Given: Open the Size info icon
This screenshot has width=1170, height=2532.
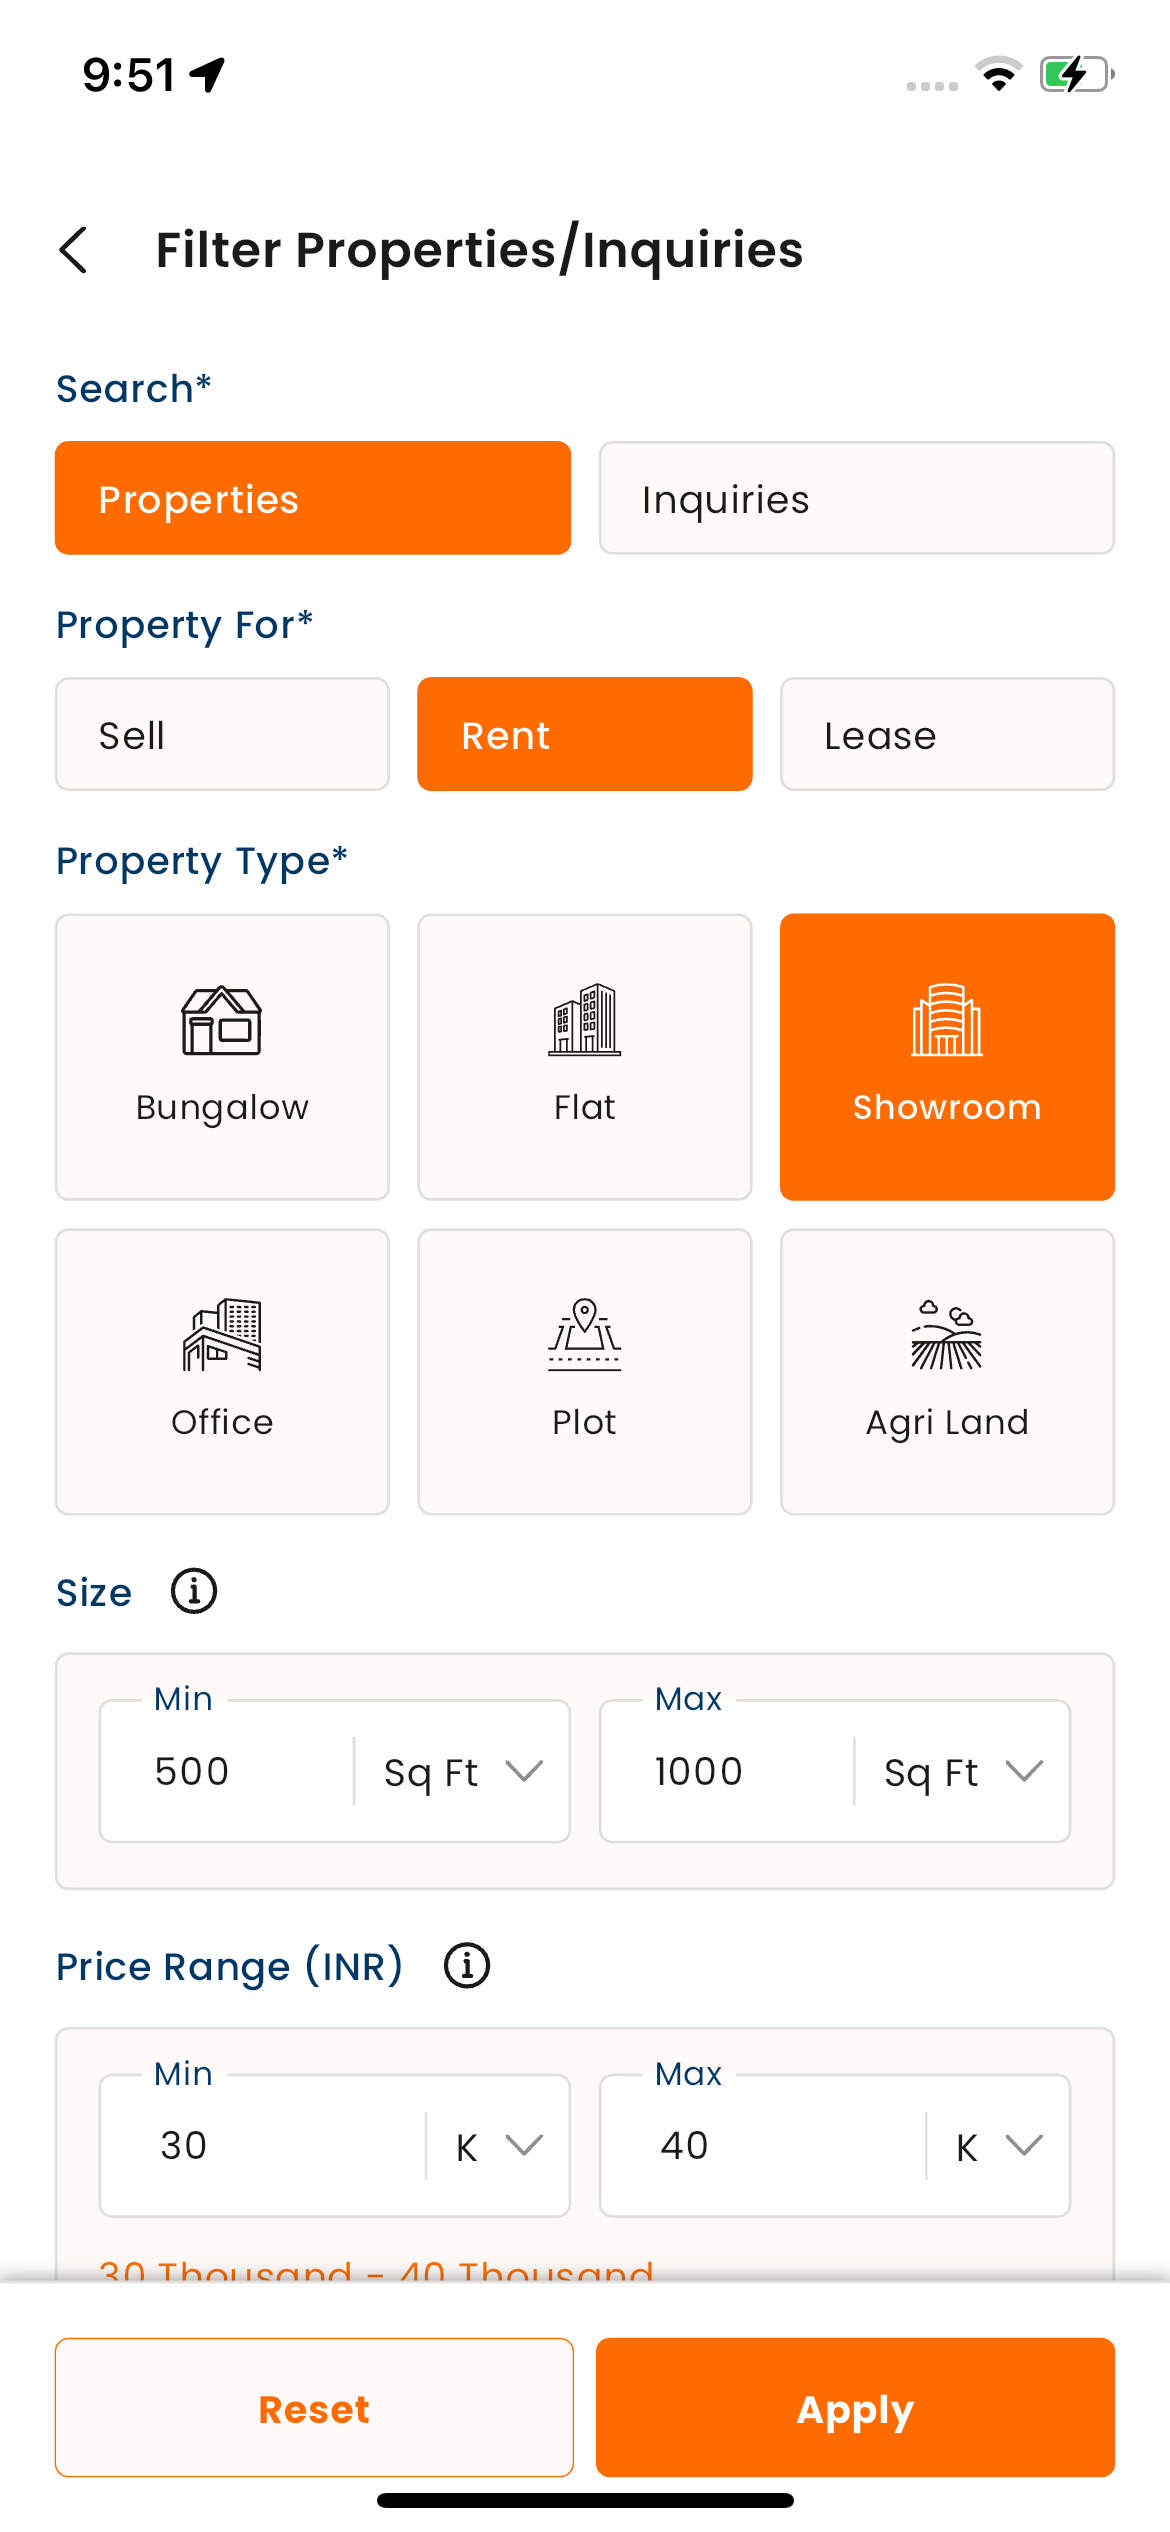Looking at the screenshot, I should click(194, 1591).
